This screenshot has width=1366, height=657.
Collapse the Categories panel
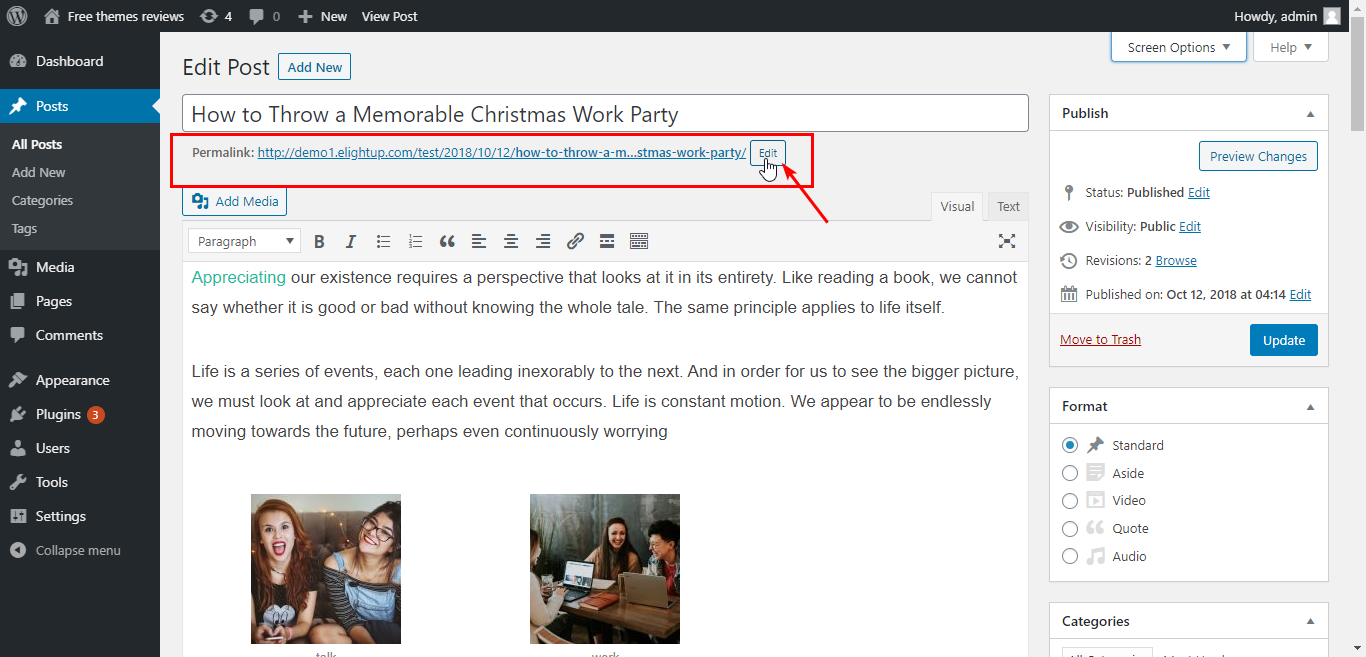[1311, 622]
